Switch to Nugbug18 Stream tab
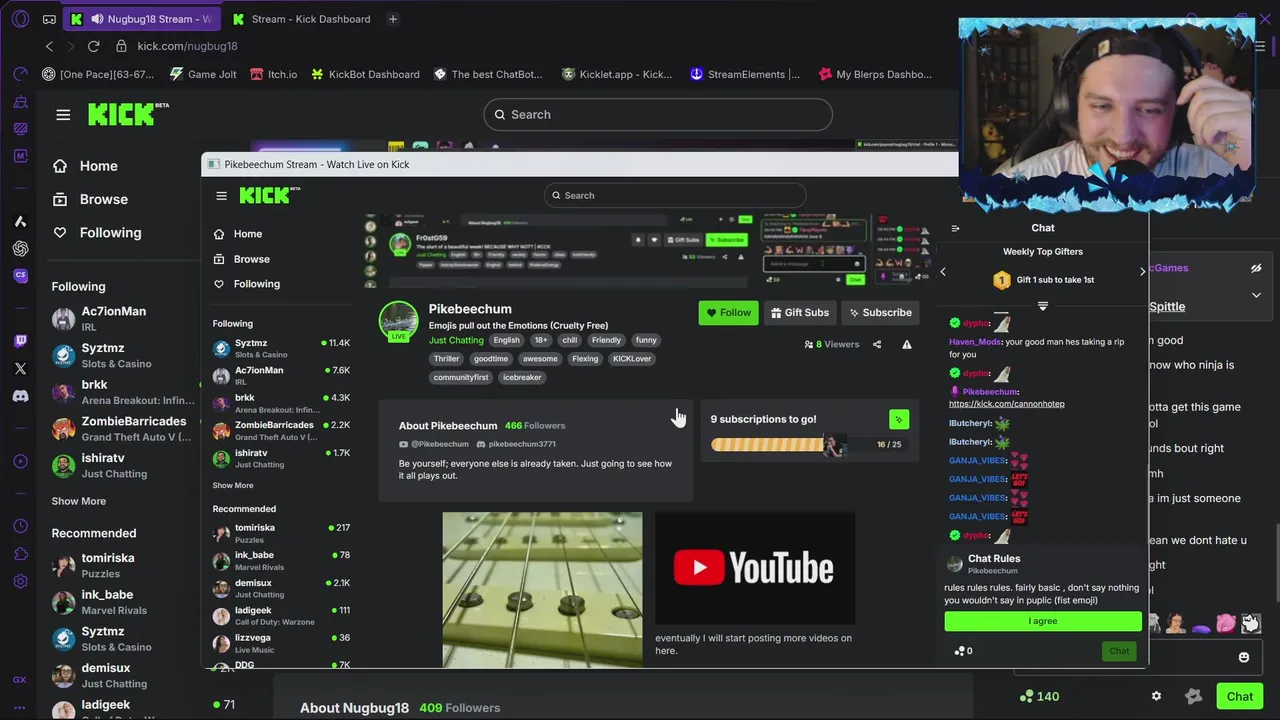1280x720 pixels. [141, 19]
